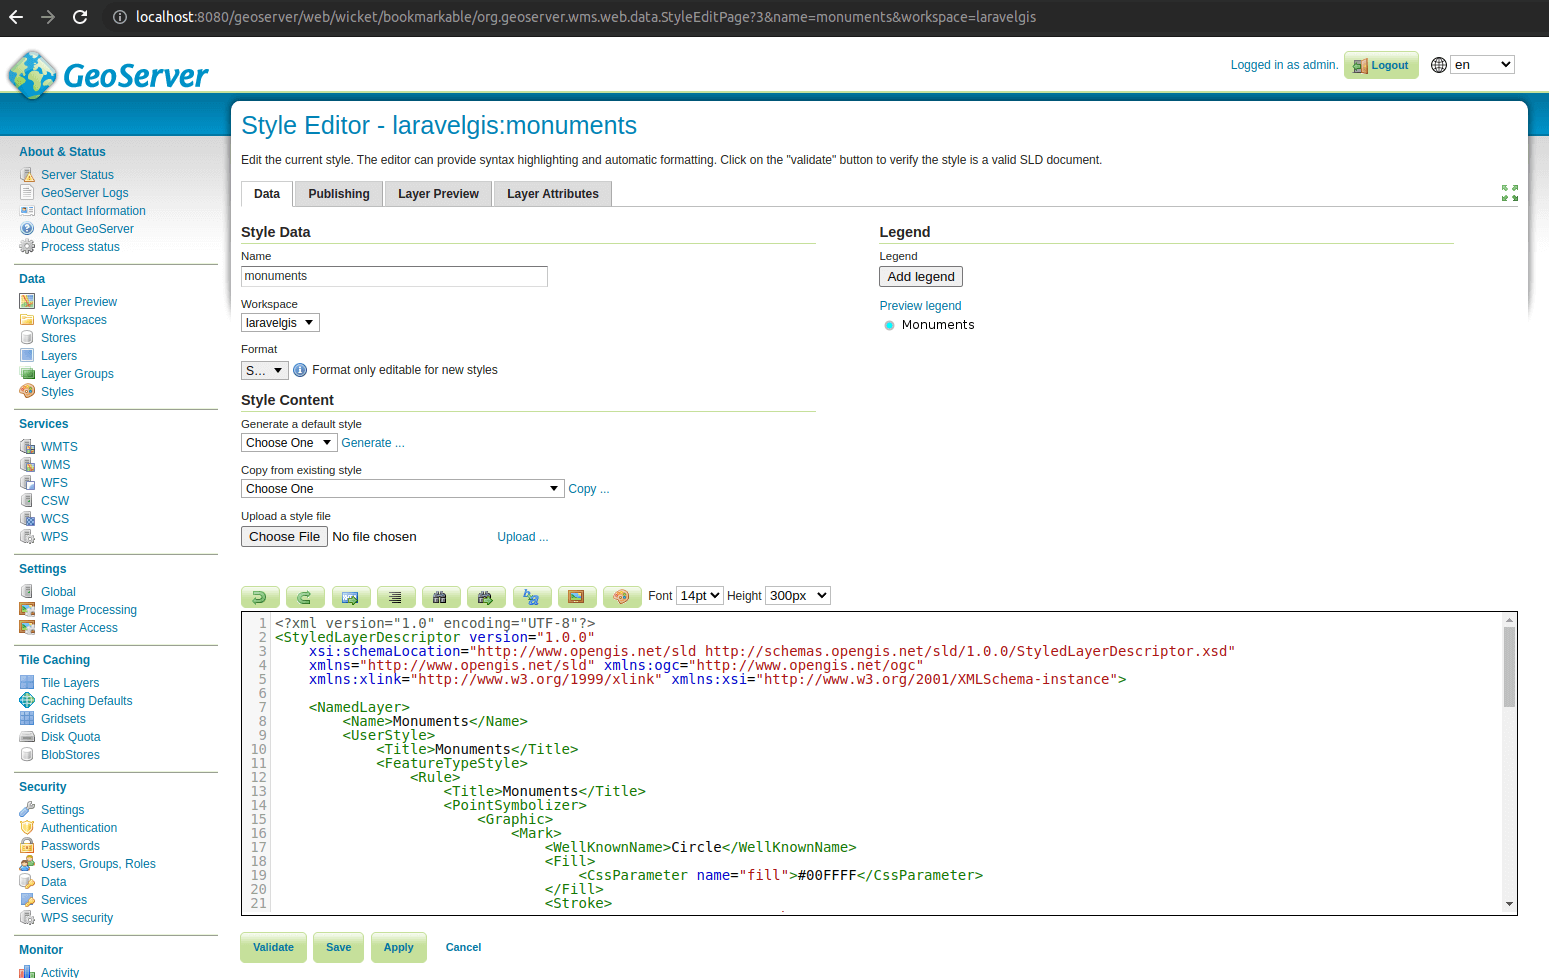Open WMS service settings link
This screenshot has height=978, width=1549.
click(x=55, y=465)
